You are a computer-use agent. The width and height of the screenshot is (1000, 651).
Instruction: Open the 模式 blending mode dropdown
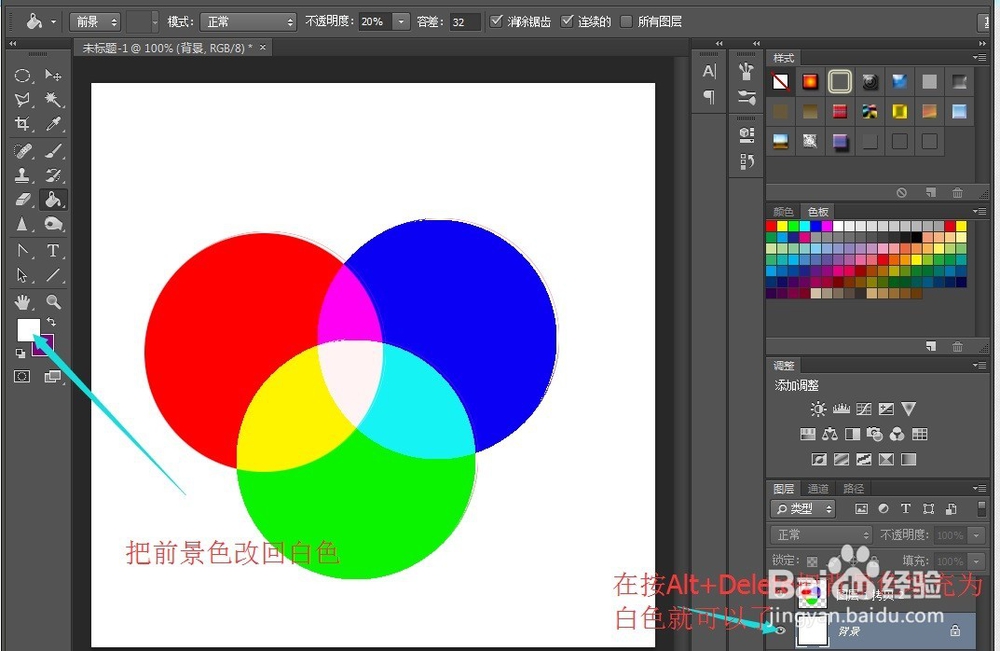click(247, 19)
